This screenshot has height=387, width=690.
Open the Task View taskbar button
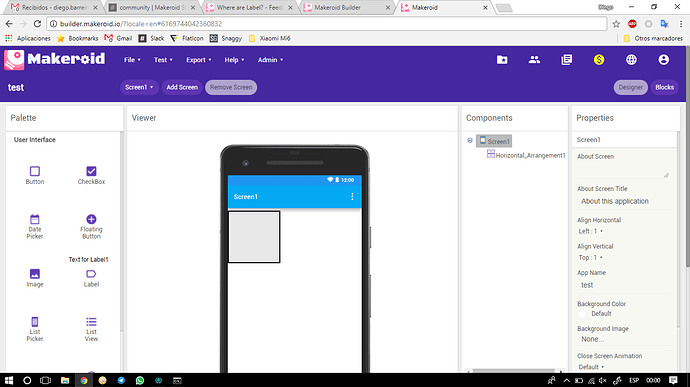(x=45, y=380)
